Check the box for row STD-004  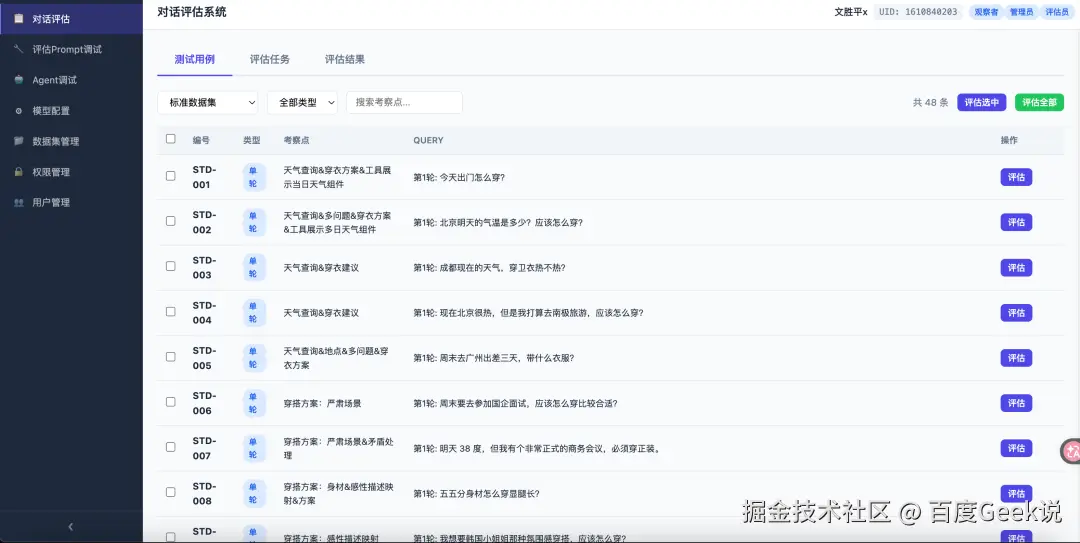click(x=171, y=311)
